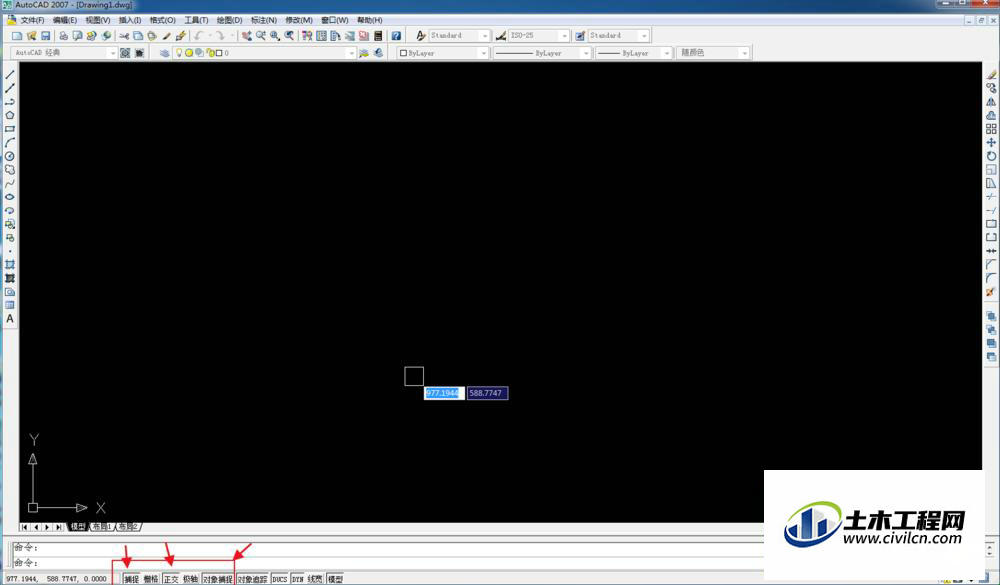The height and width of the screenshot is (585, 1000).
Task: Open the 格式(O) menu
Action: (x=163, y=20)
